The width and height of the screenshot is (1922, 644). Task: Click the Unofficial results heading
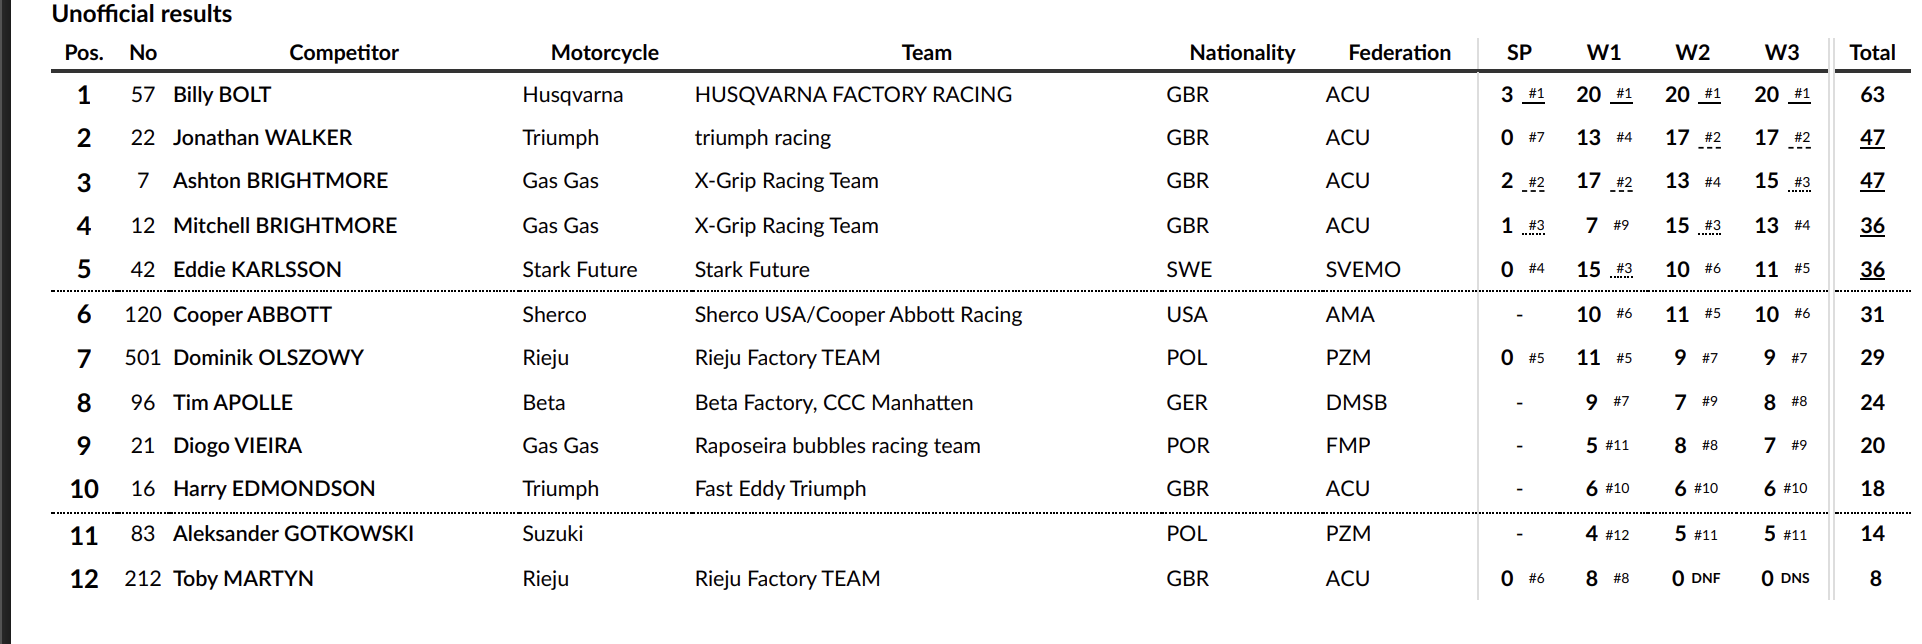142,14
